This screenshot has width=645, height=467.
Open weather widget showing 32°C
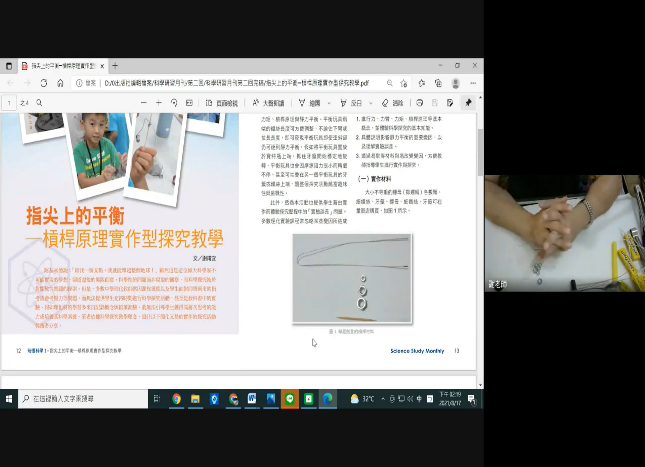point(362,399)
